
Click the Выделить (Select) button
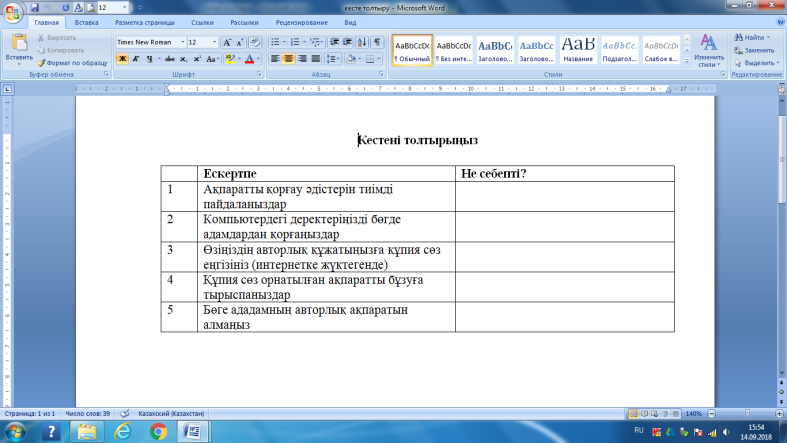coord(756,63)
